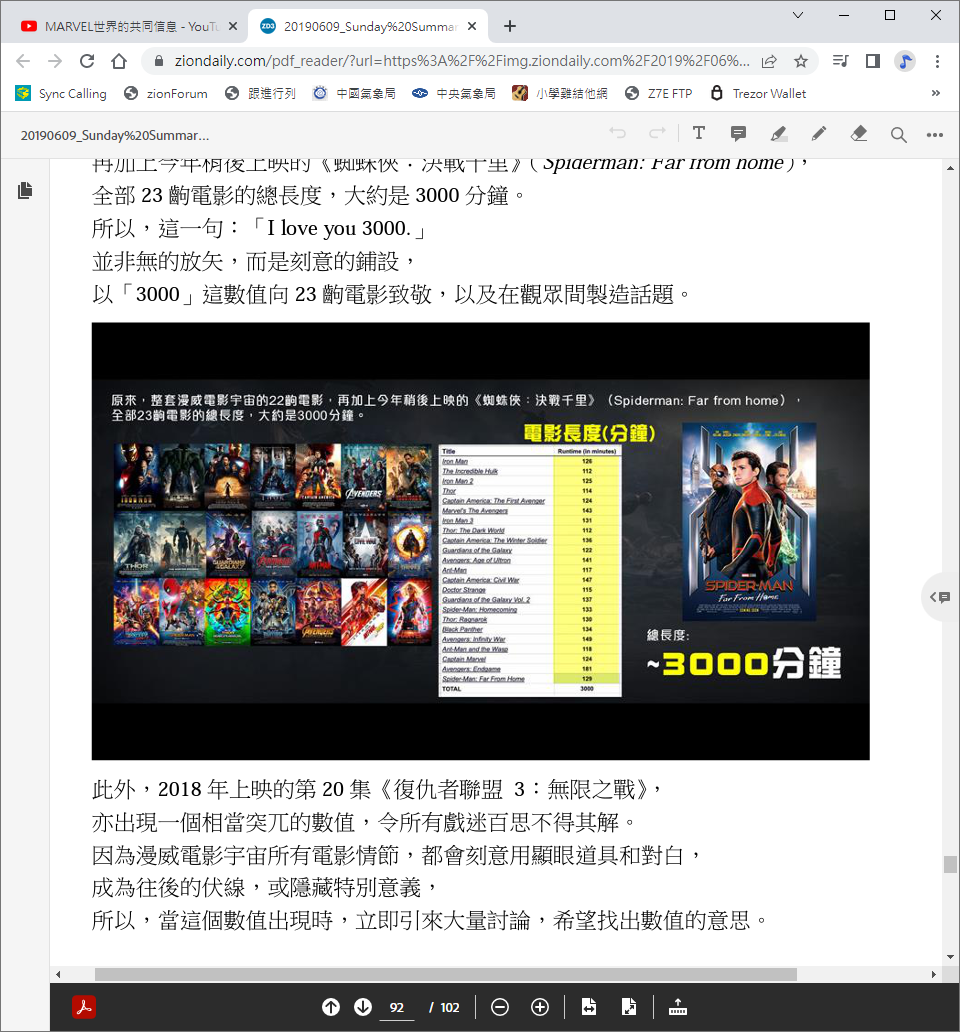
Task: Fit PDF page to width
Action: pyautogui.click(x=589, y=1007)
